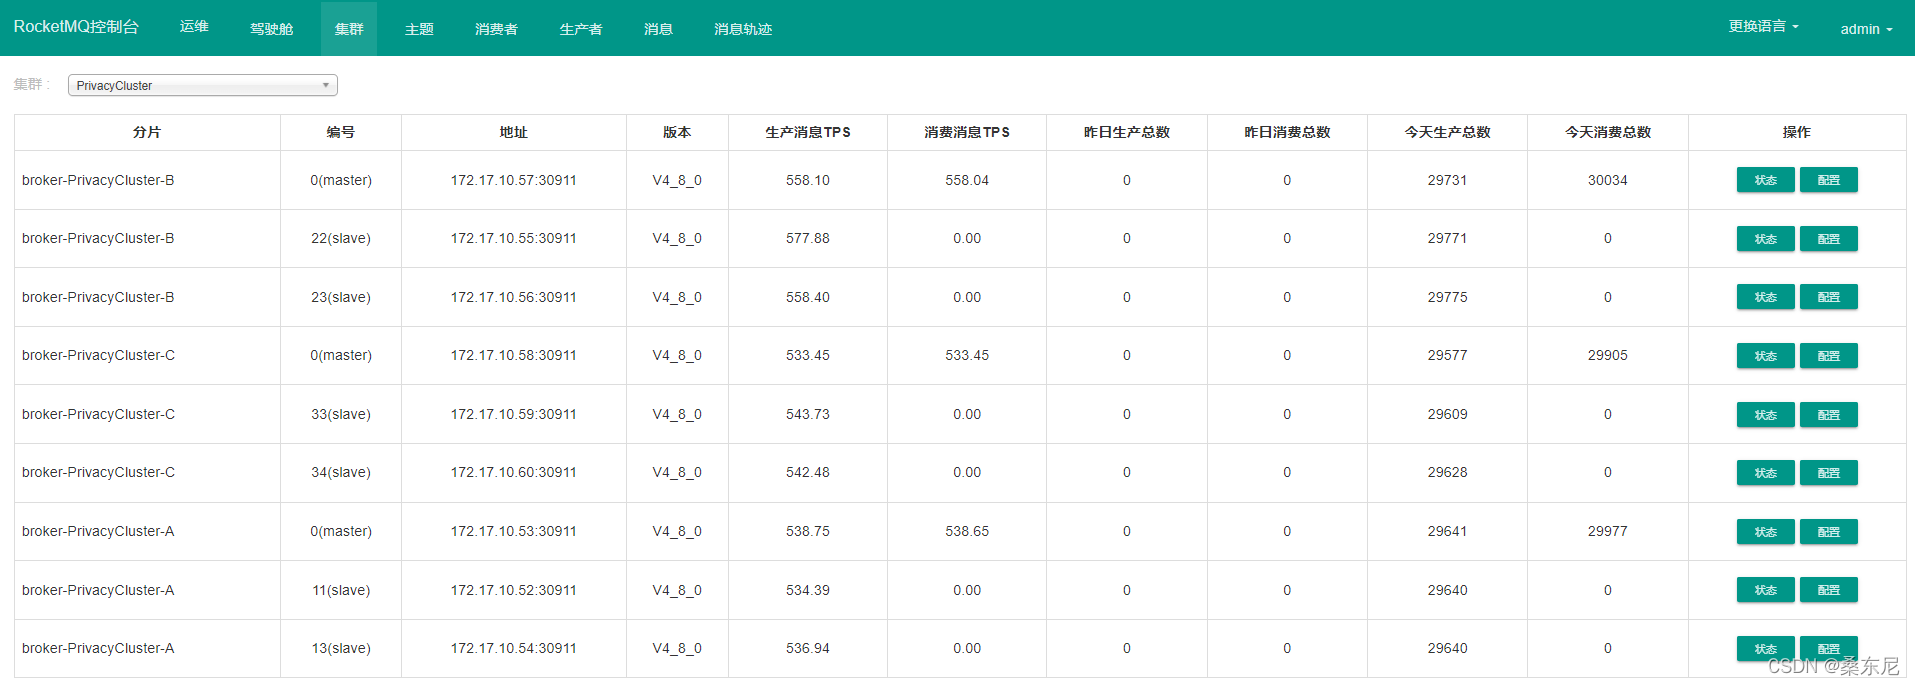Viewport: 1915px width, 685px height.
Task: Select address cell 172.17.10.57:30911
Action: [513, 180]
